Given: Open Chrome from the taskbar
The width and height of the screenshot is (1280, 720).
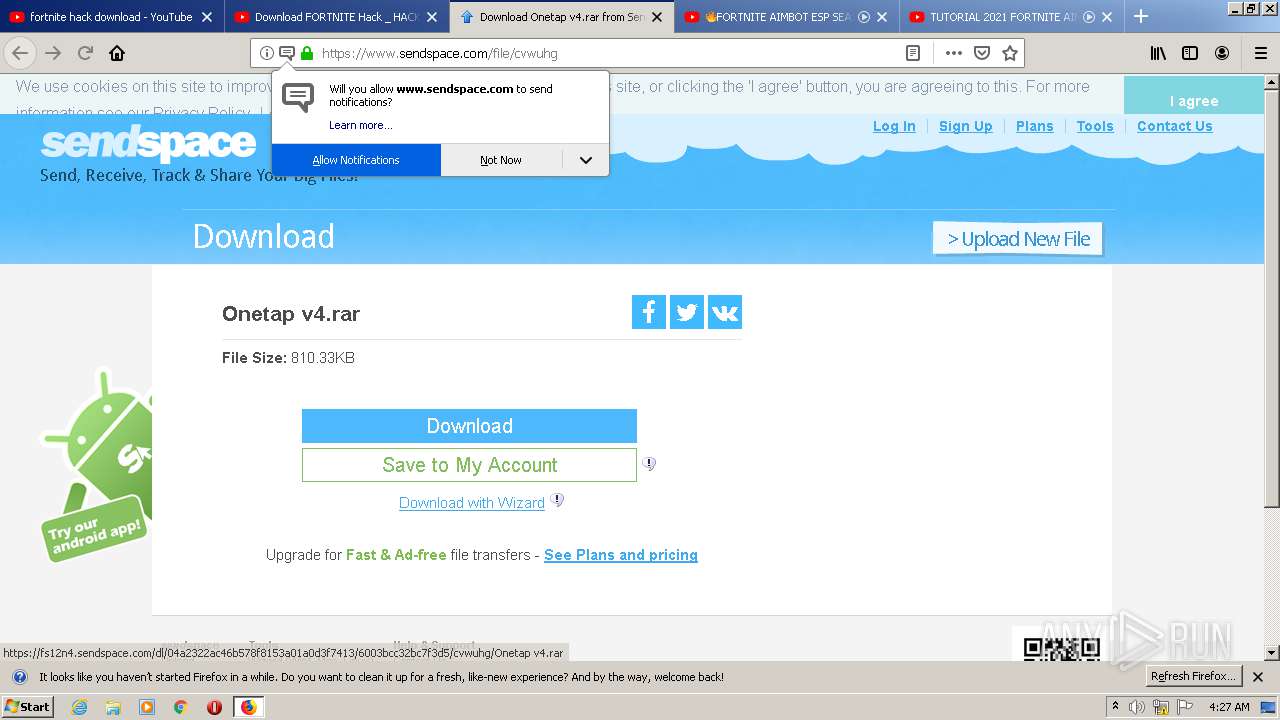Looking at the screenshot, I should (180, 707).
